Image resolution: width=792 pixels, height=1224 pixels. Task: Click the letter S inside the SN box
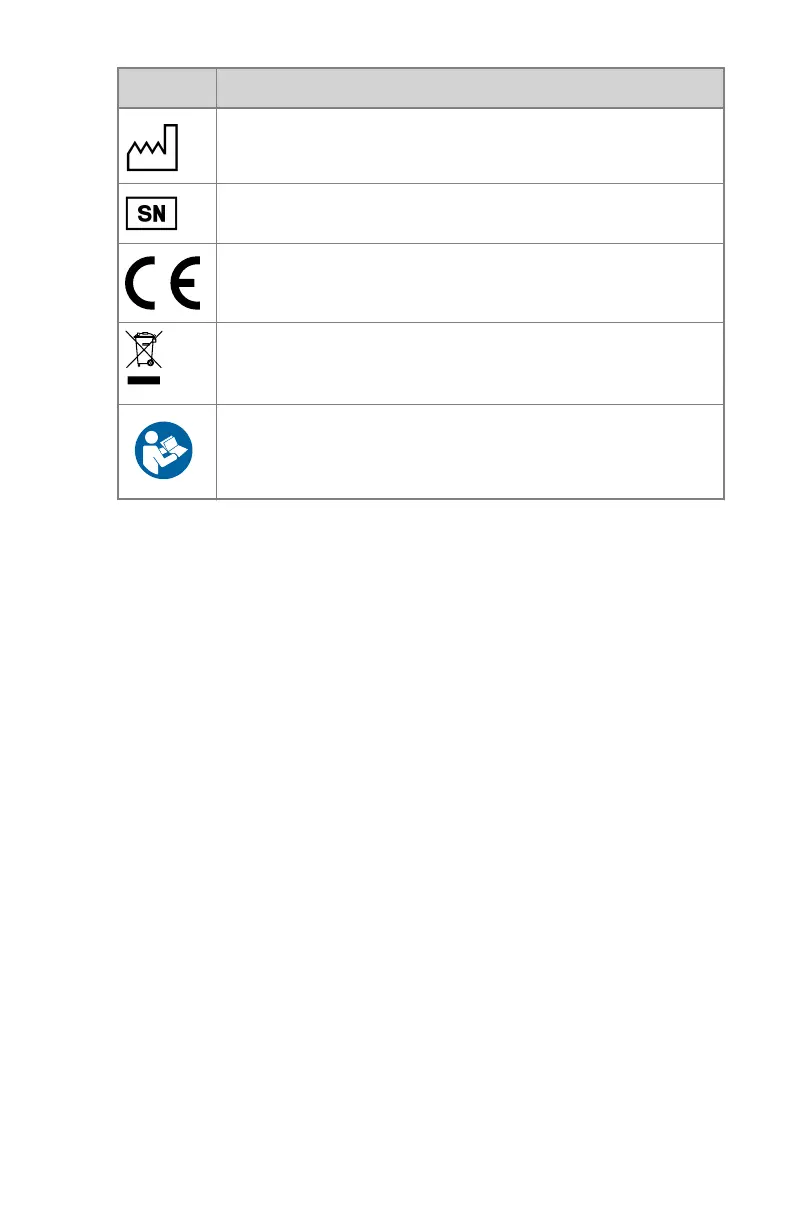point(143,213)
